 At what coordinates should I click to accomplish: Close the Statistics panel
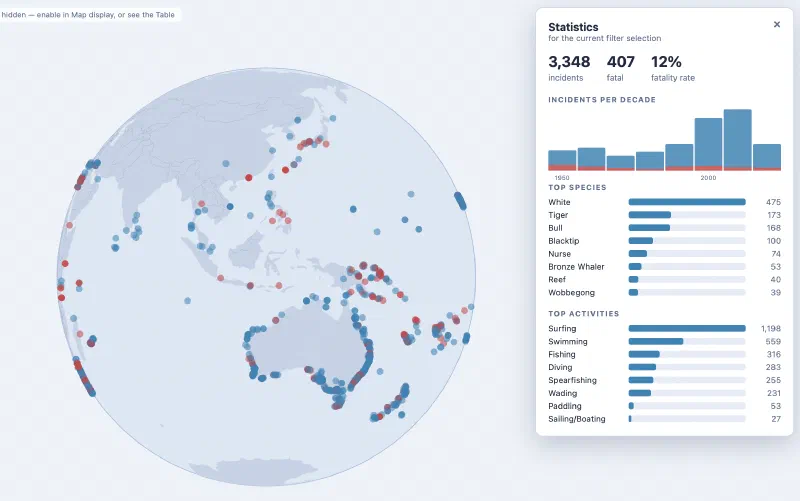[x=777, y=24]
